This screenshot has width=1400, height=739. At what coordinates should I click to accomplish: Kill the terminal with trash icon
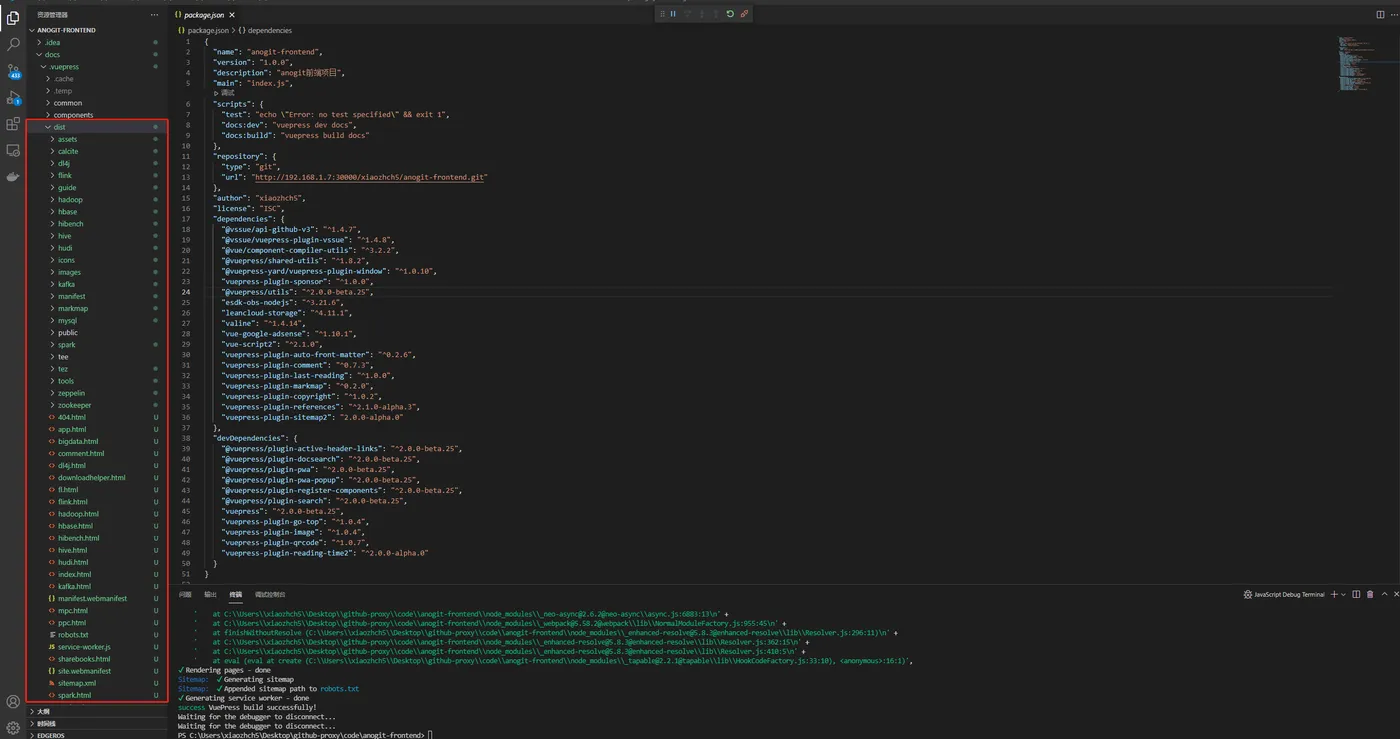tap(1370, 594)
